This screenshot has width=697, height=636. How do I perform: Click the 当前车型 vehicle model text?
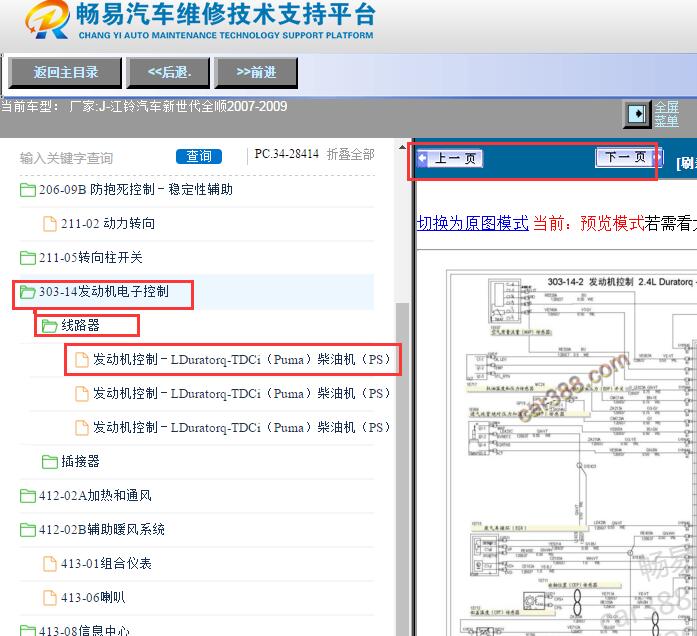pyautogui.click(x=144, y=107)
